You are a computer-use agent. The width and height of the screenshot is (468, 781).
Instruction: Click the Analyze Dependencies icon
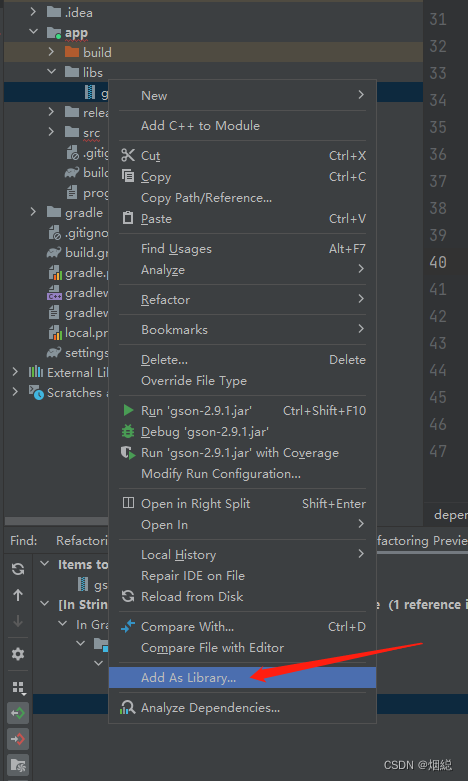128,707
